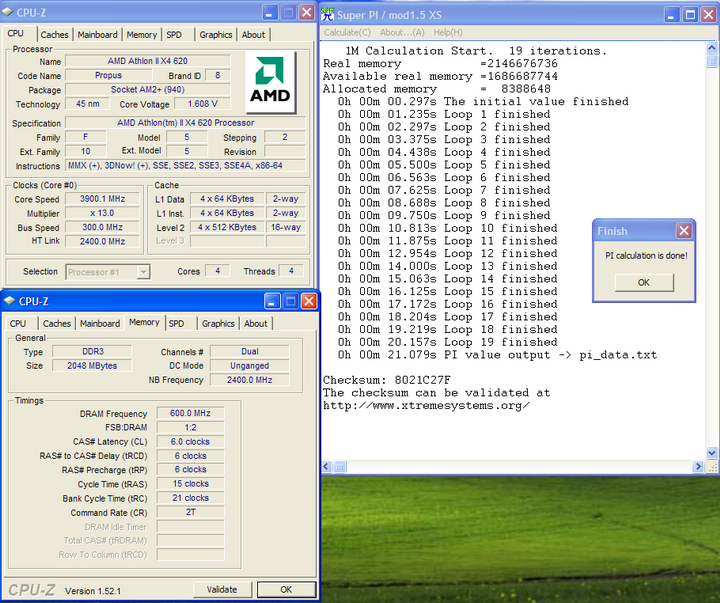Viewport: 720px width, 603px height.
Task: Minimize the top CPU-Z window
Action: [x=269, y=12]
